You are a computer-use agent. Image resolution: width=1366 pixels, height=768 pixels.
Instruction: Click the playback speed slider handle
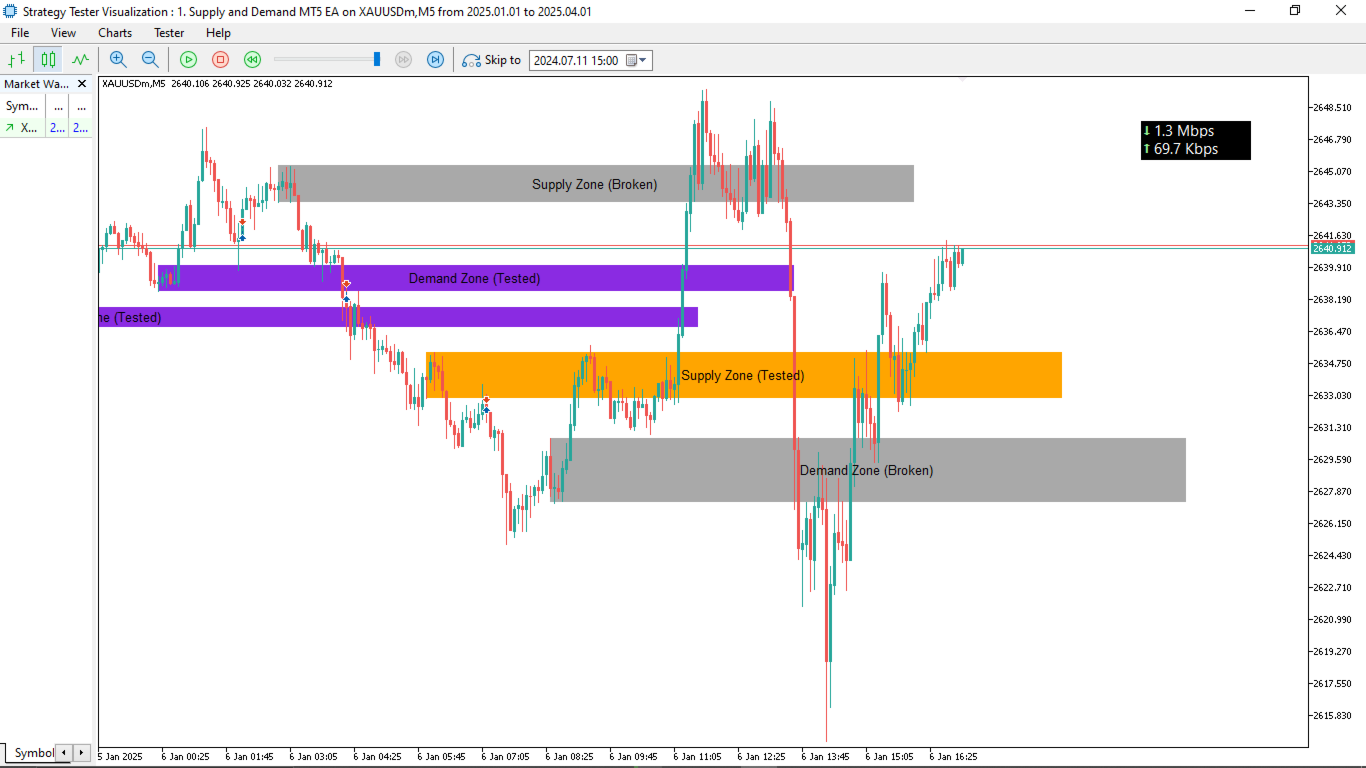click(377, 60)
